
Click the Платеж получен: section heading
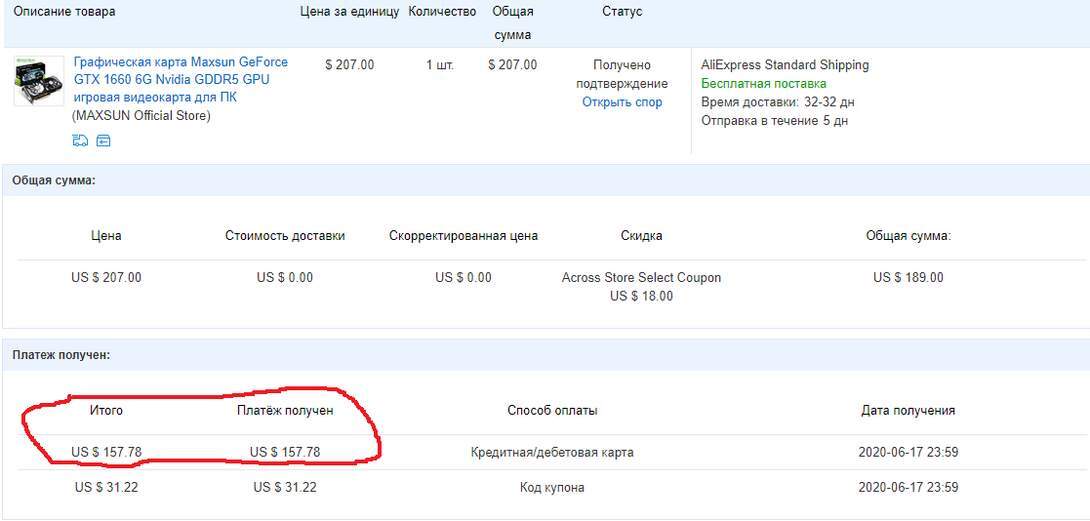pos(61,355)
